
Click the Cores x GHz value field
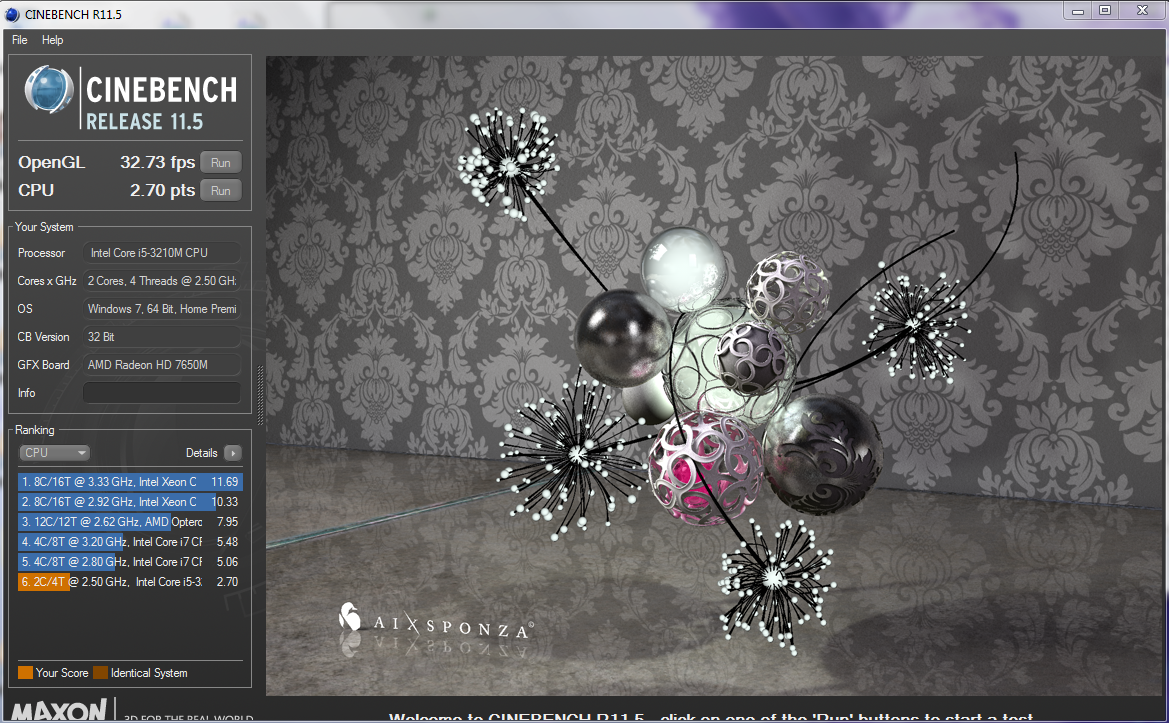(x=162, y=281)
